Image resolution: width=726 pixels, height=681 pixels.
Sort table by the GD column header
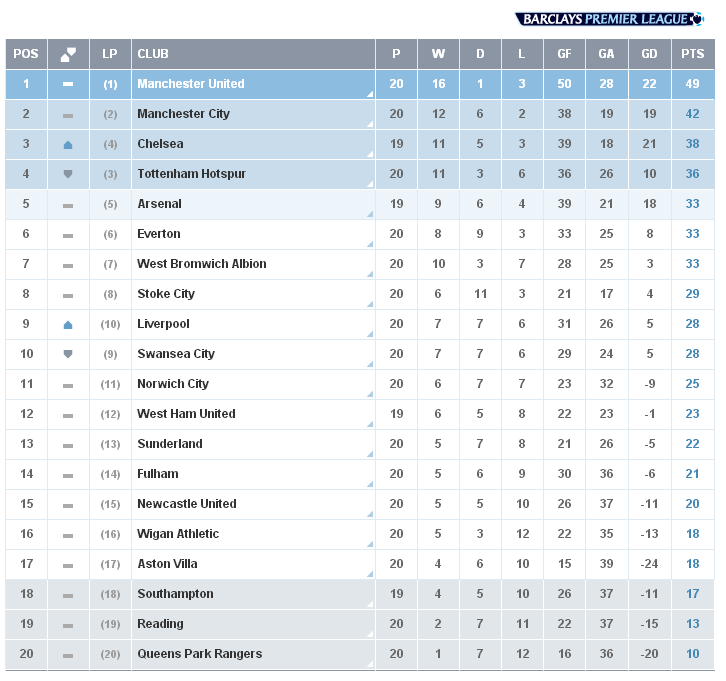(x=649, y=54)
